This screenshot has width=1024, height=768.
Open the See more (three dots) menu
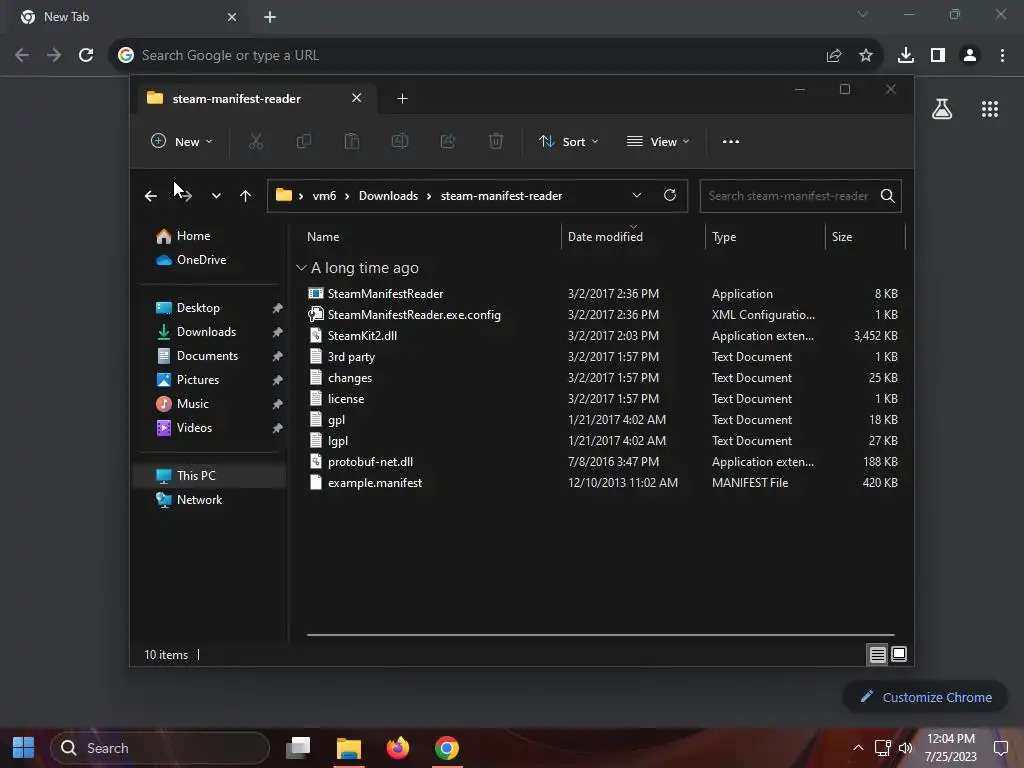[x=731, y=141]
